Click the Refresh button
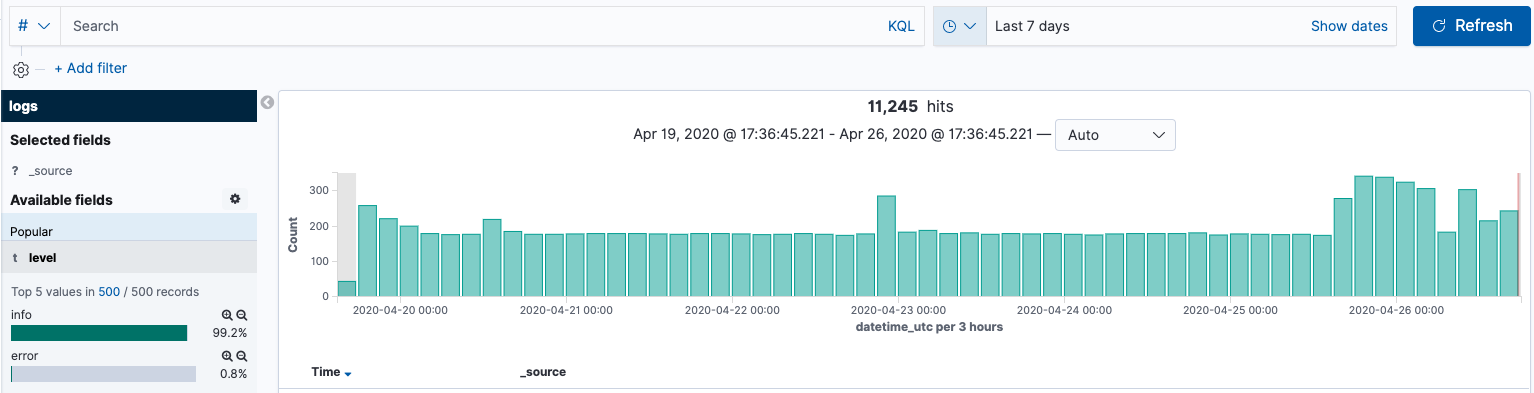 pyautogui.click(x=1472, y=26)
